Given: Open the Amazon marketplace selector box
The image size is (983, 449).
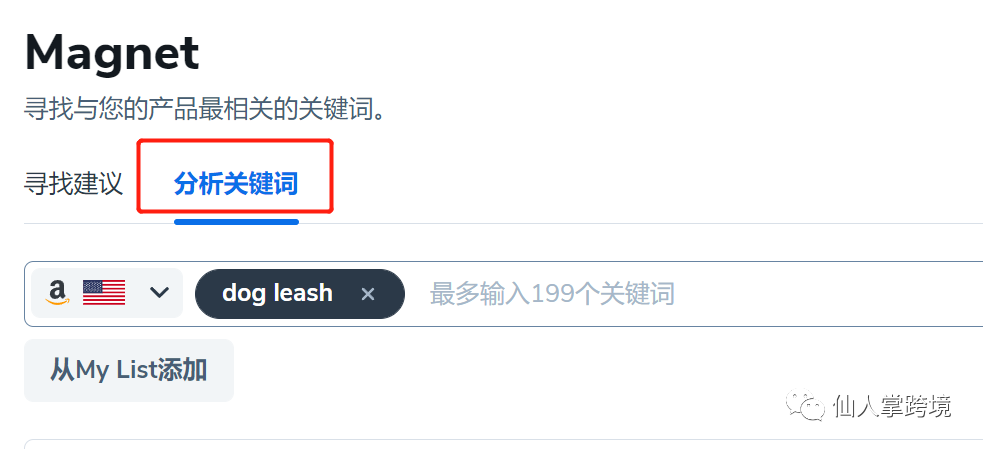Looking at the screenshot, I should (x=107, y=293).
